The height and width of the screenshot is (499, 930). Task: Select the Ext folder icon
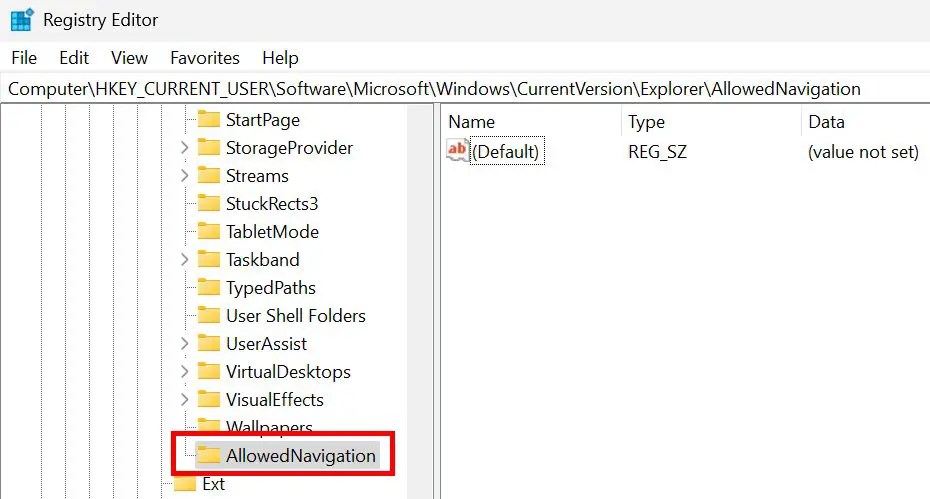point(184,484)
